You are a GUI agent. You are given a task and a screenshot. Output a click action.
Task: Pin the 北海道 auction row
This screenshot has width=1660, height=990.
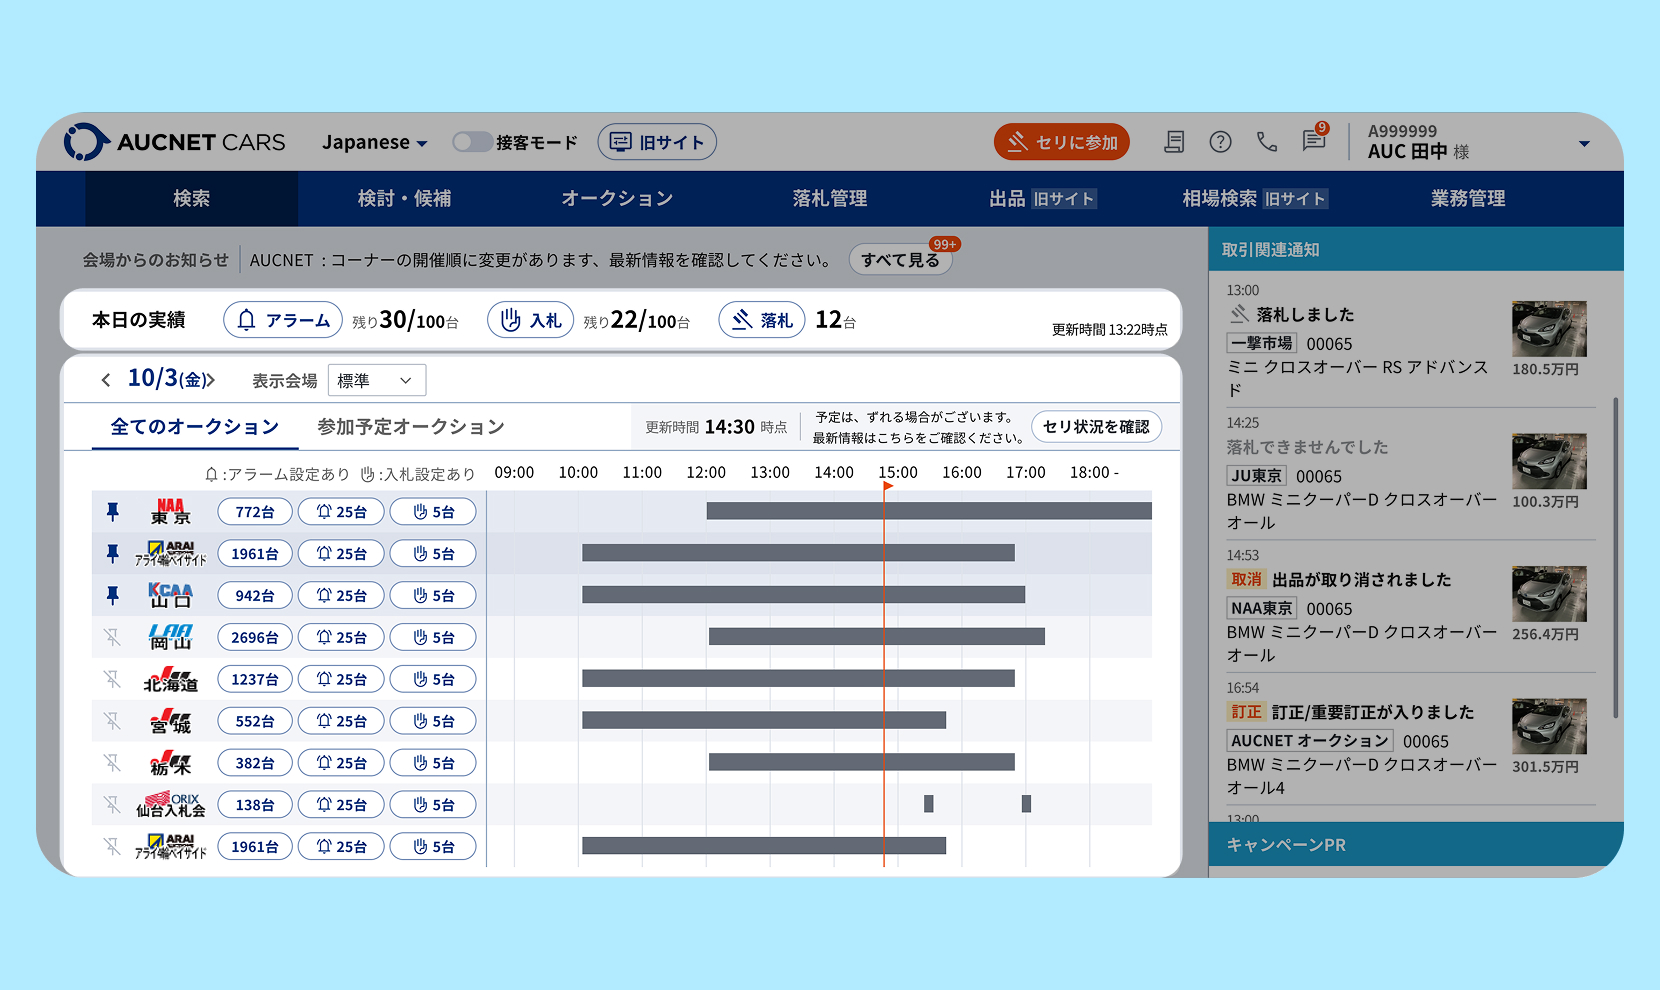(x=113, y=680)
